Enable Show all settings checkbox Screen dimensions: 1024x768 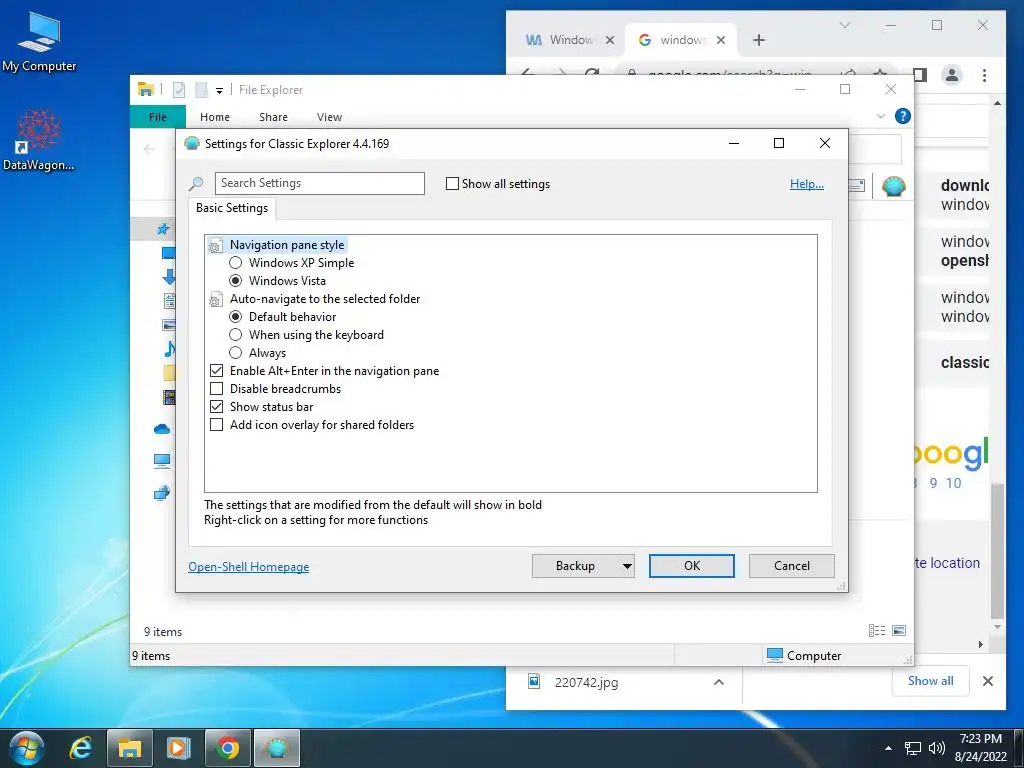coord(452,184)
